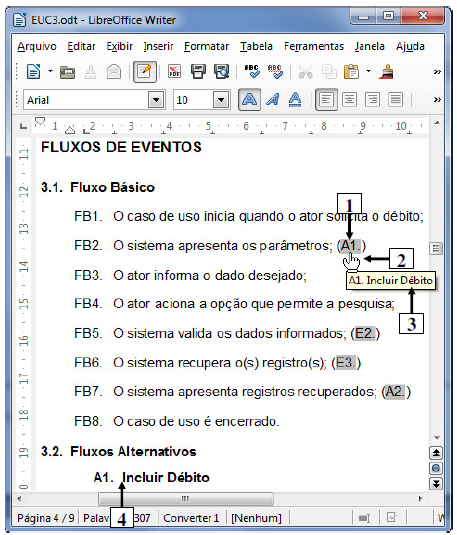Click the Cut icon
The width and height of the screenshot is (457, 535).
(305, 72)
